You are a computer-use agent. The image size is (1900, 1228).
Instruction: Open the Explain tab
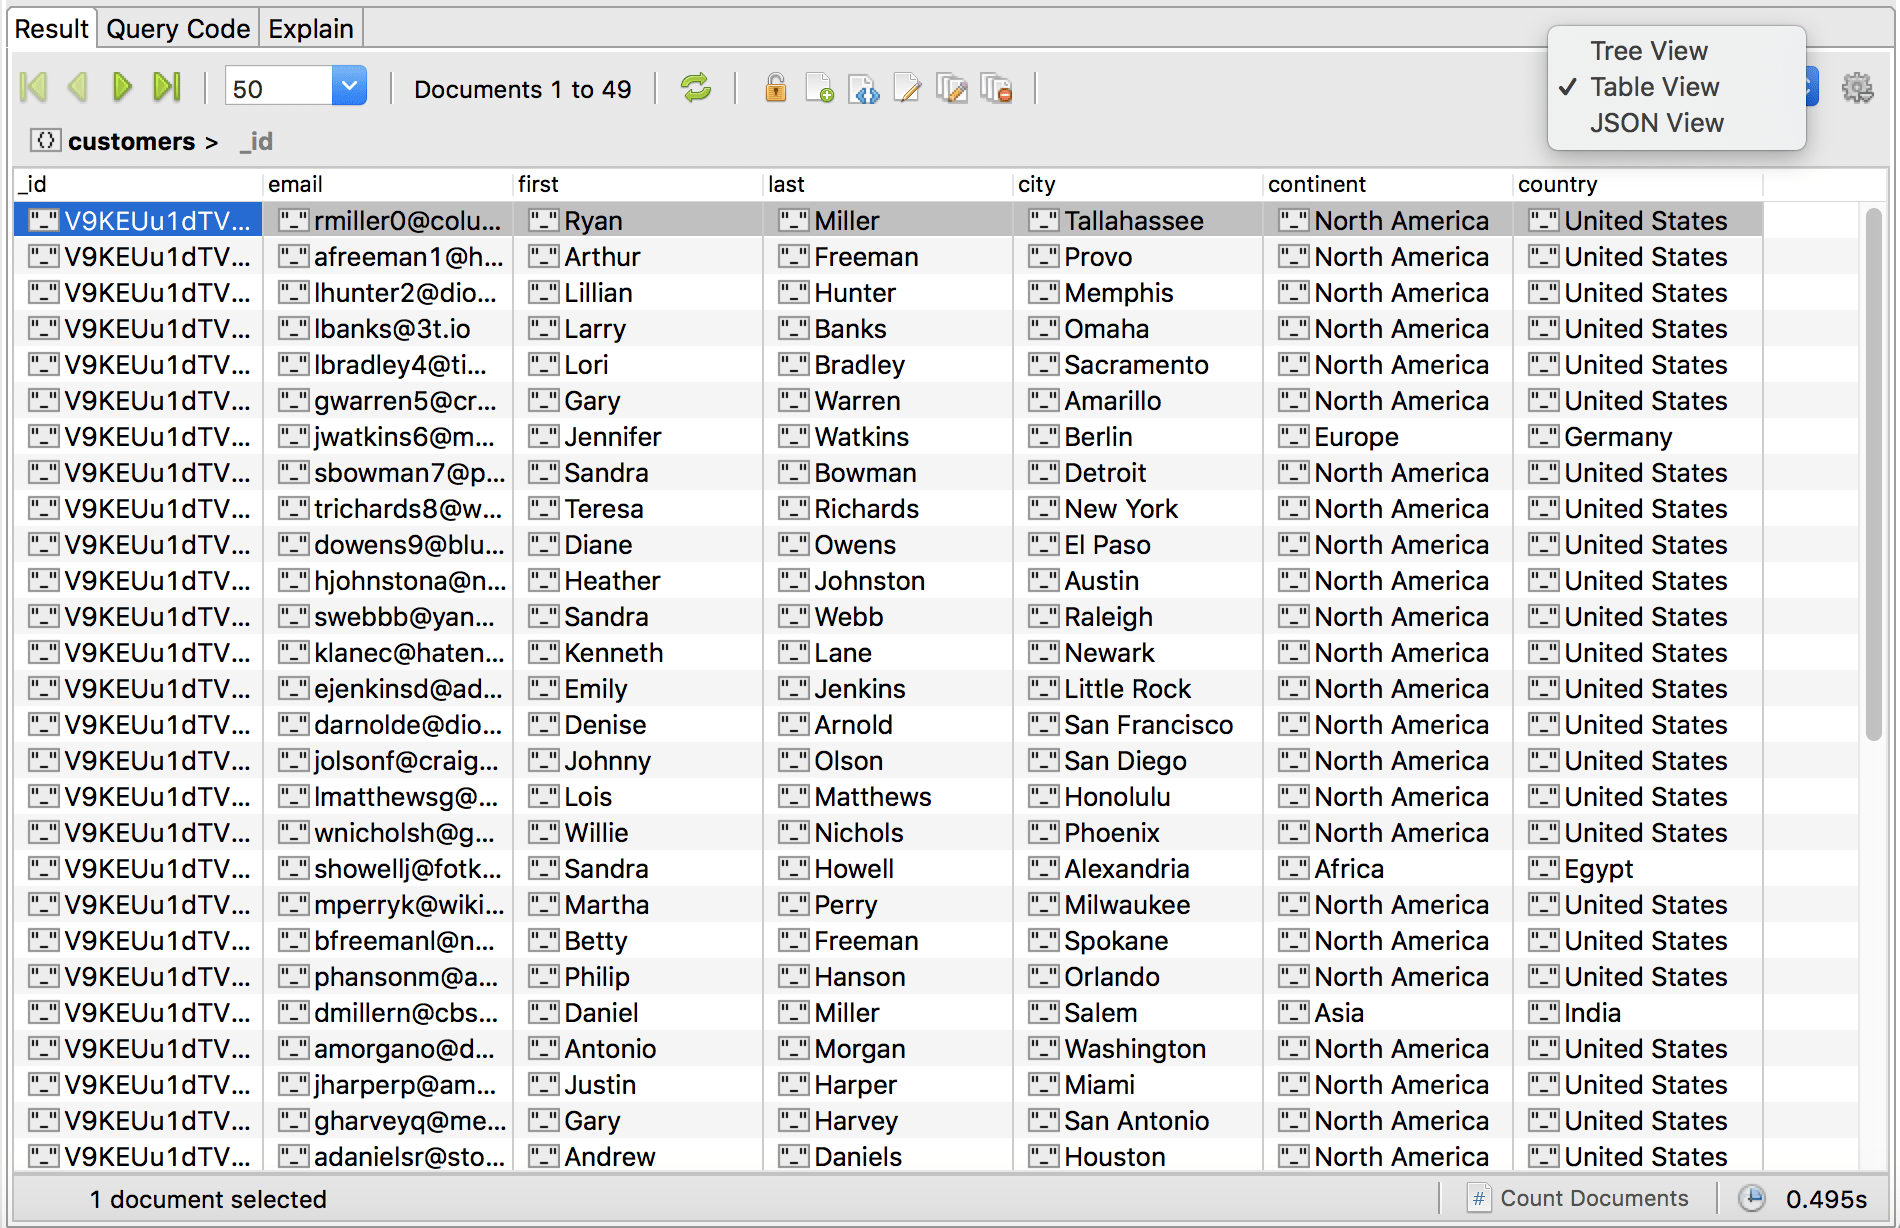tap(310, 28)
